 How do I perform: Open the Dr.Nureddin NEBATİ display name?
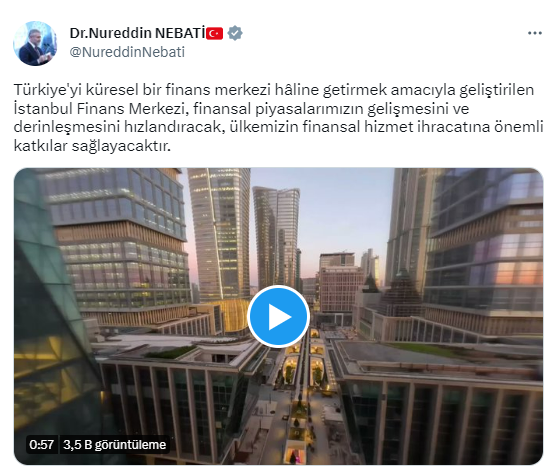(137, 33)
